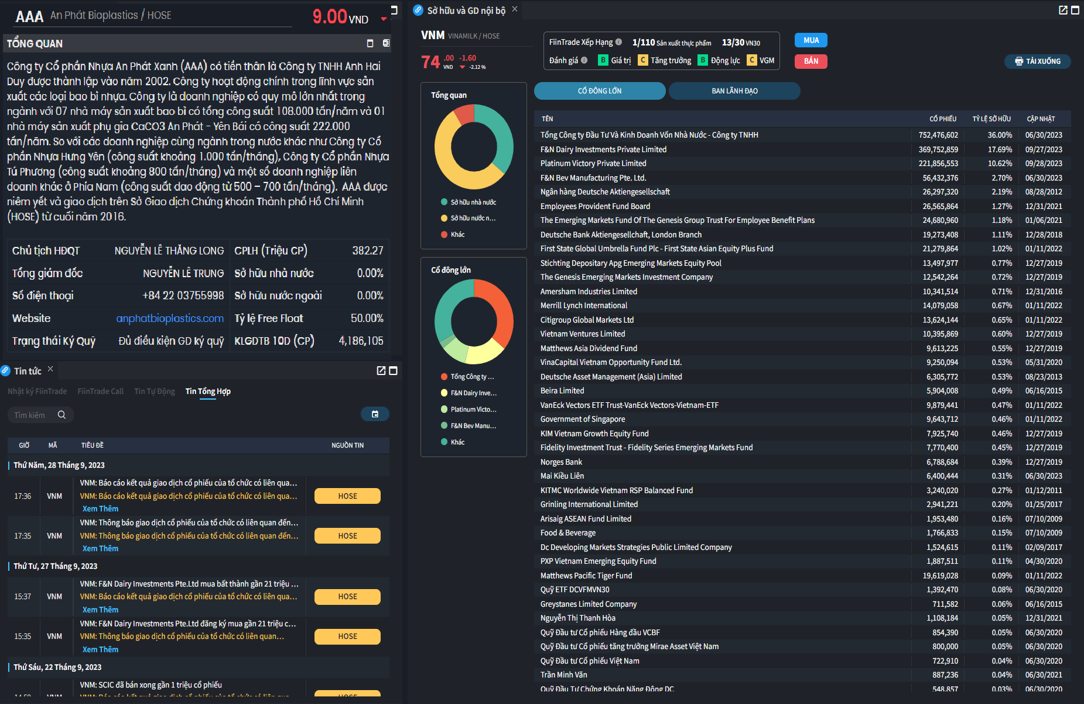Select the Quỹ ETF DCVFMVN30 row
The width and height of the screenshot is (1084, 704).
point(802,590)
